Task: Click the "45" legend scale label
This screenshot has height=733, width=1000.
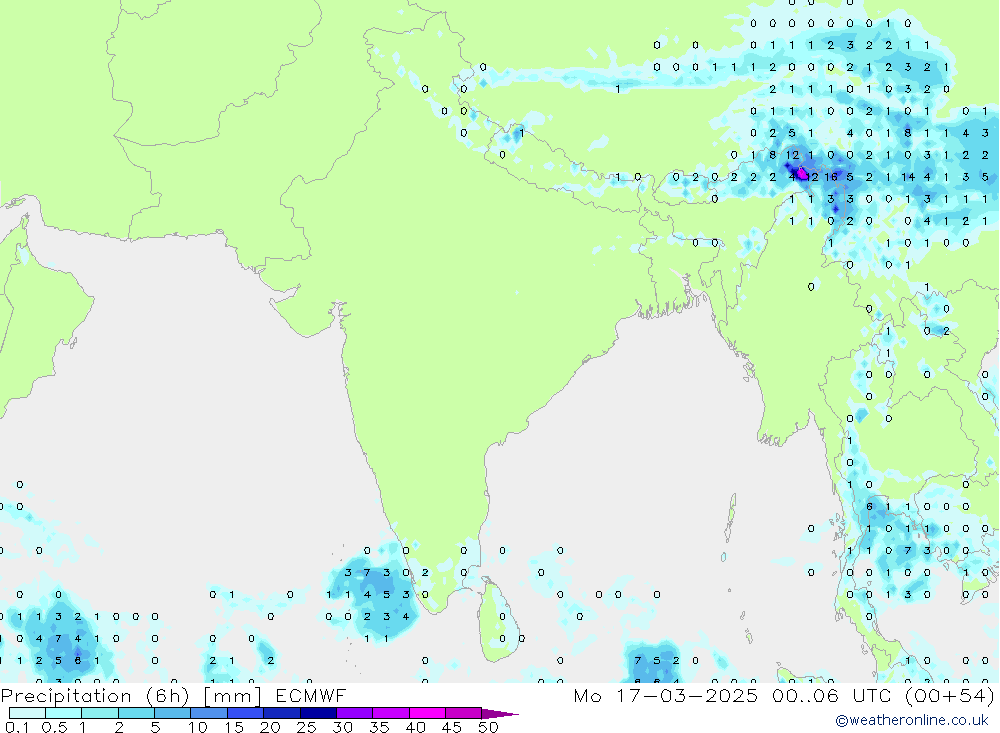Action: coord(452,727)
